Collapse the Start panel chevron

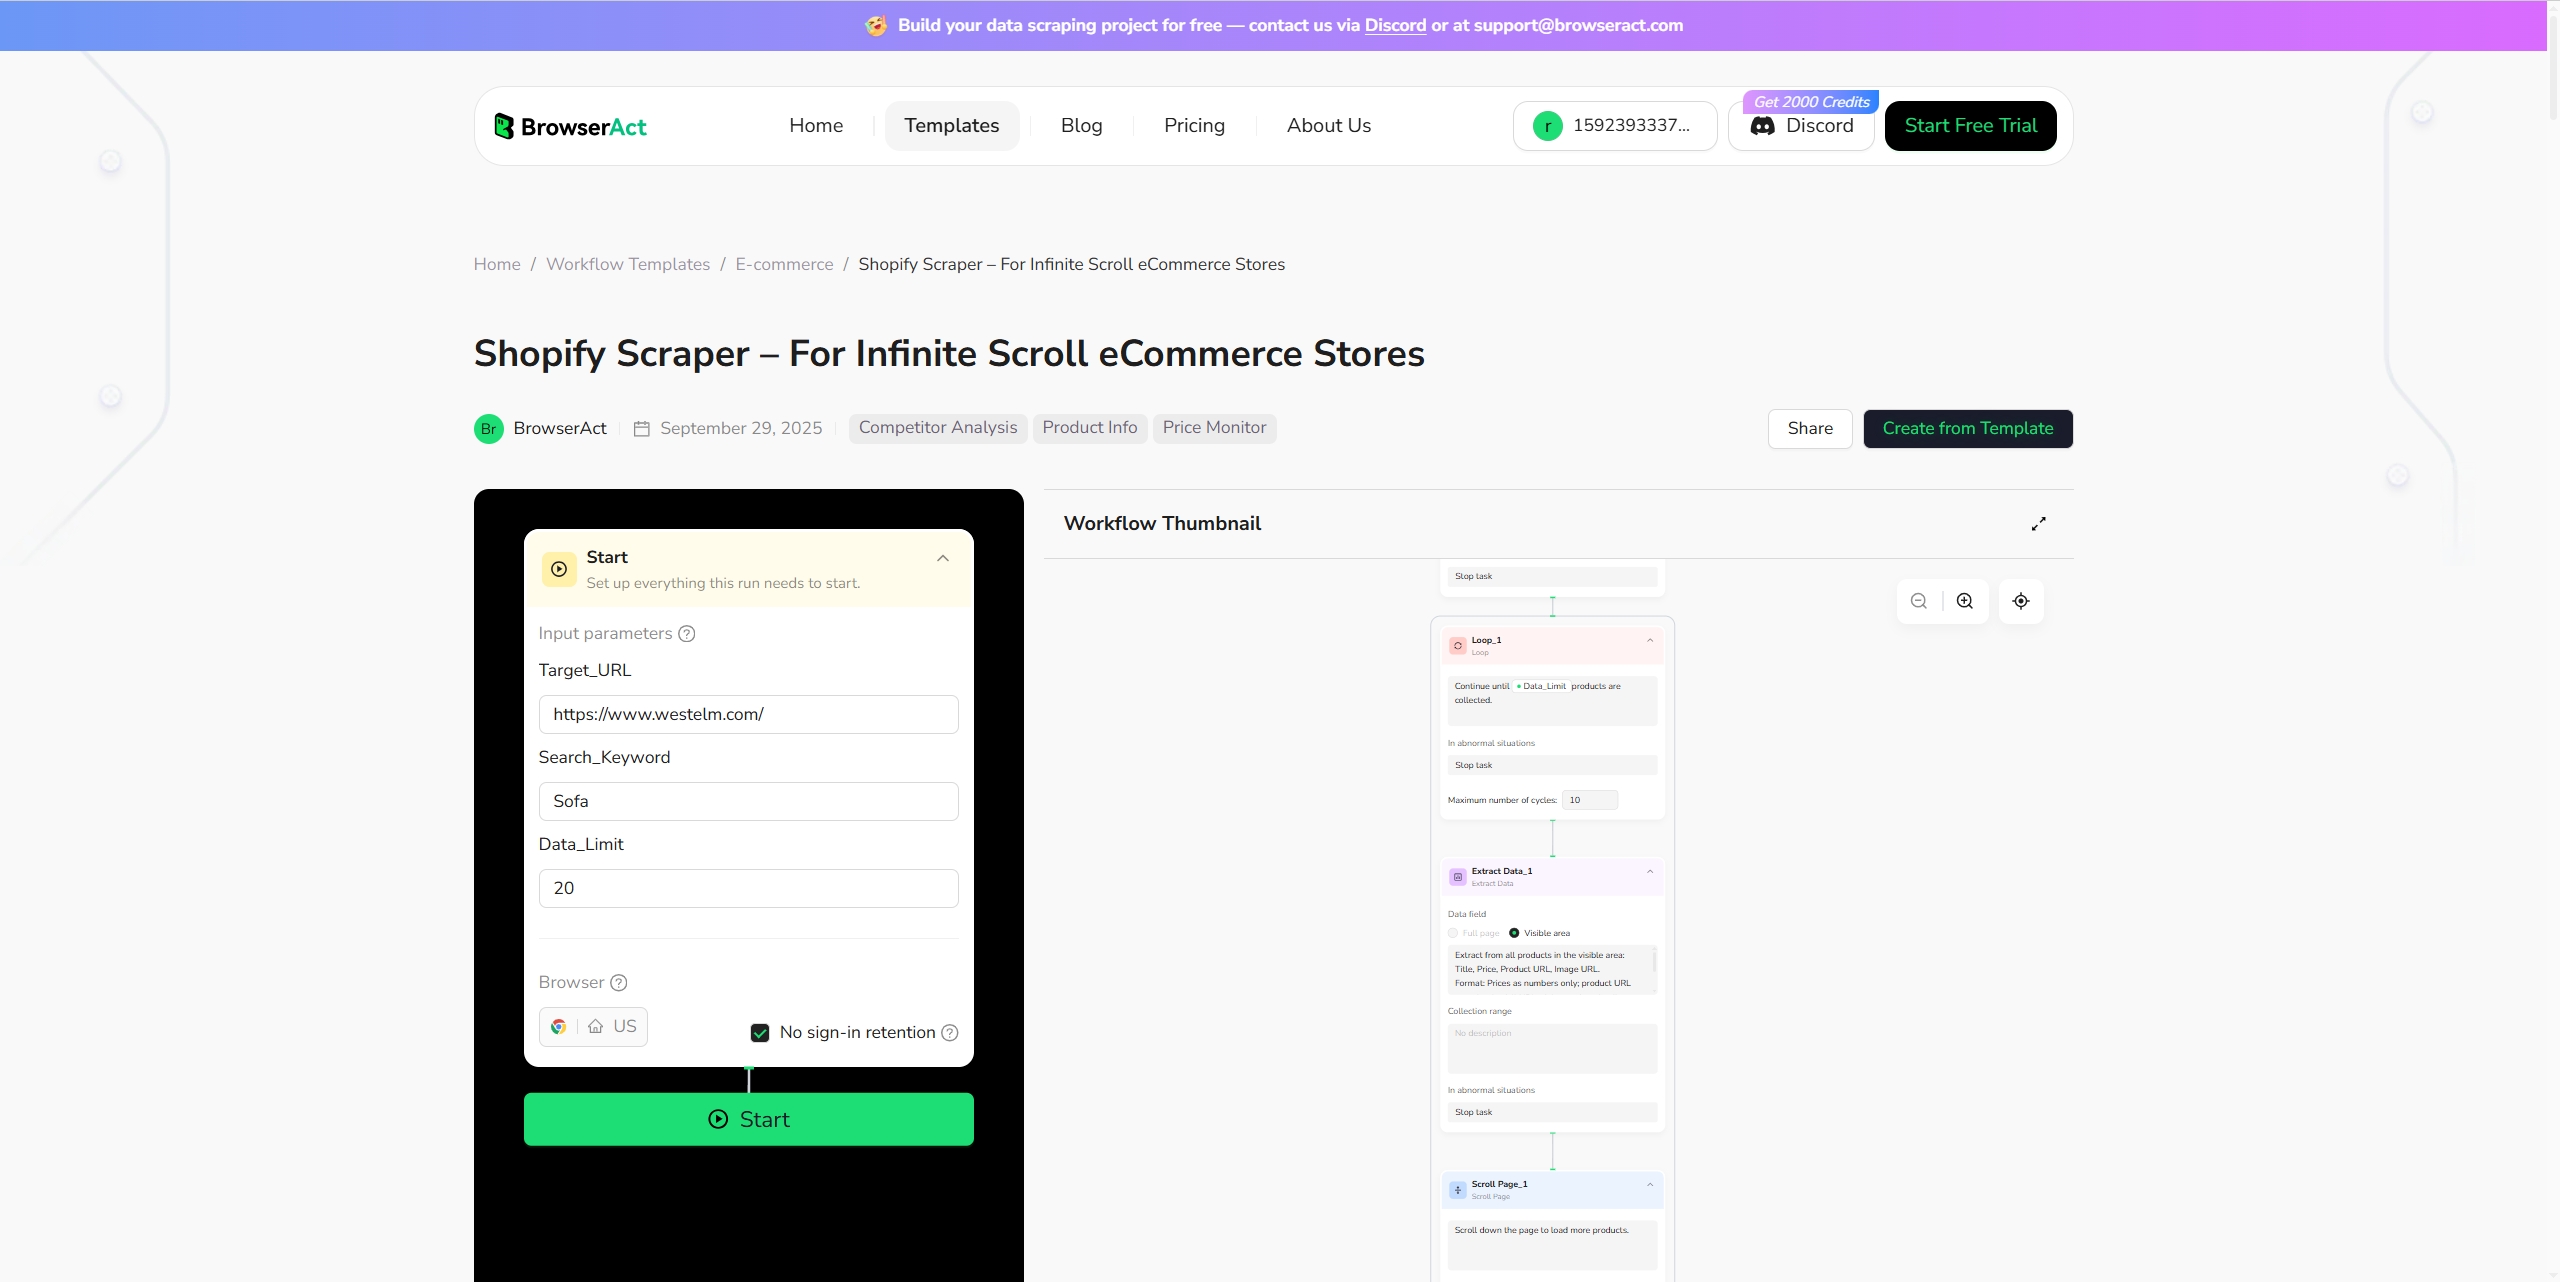tap(943, 558)
